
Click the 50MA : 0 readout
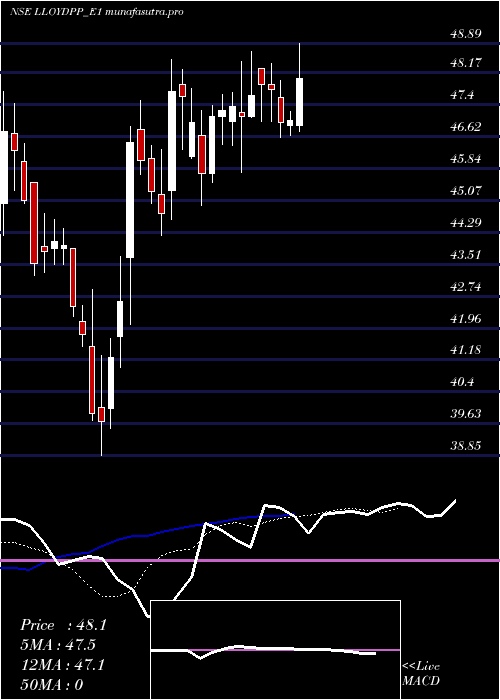[x=52, y=685]
